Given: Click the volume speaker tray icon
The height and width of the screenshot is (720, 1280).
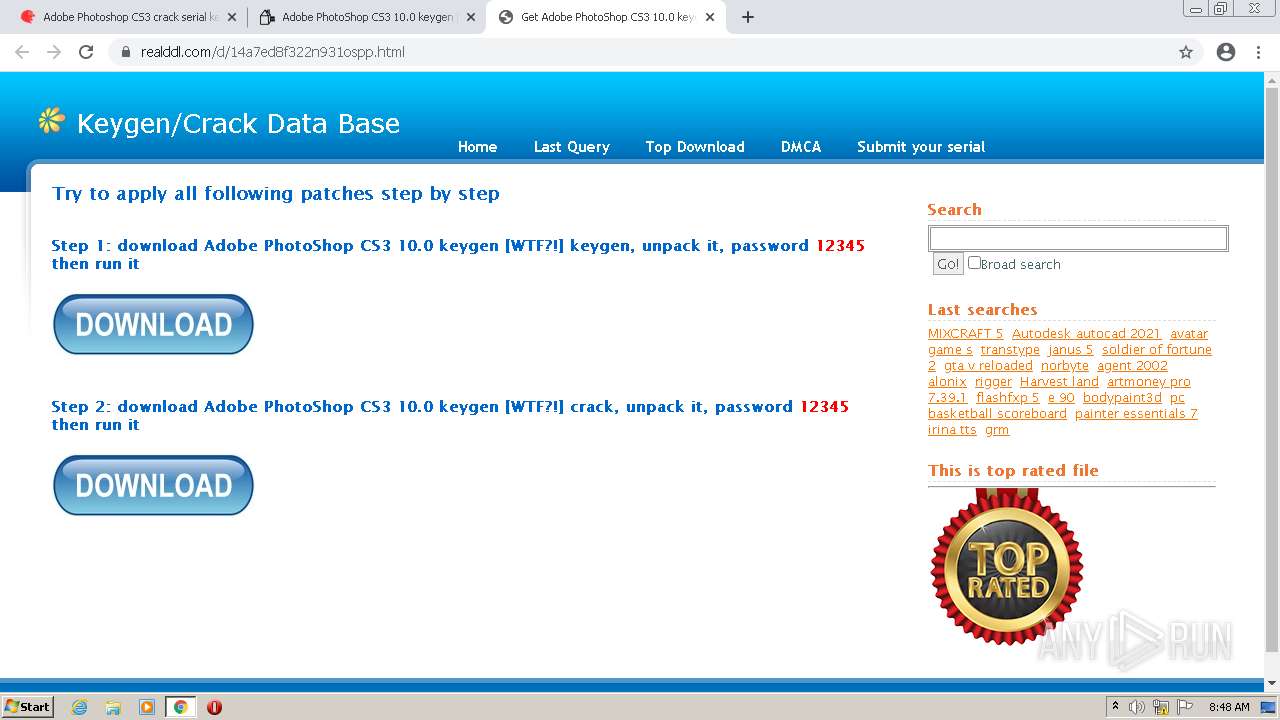Looking at the screenshot, I should [1137, 707].
